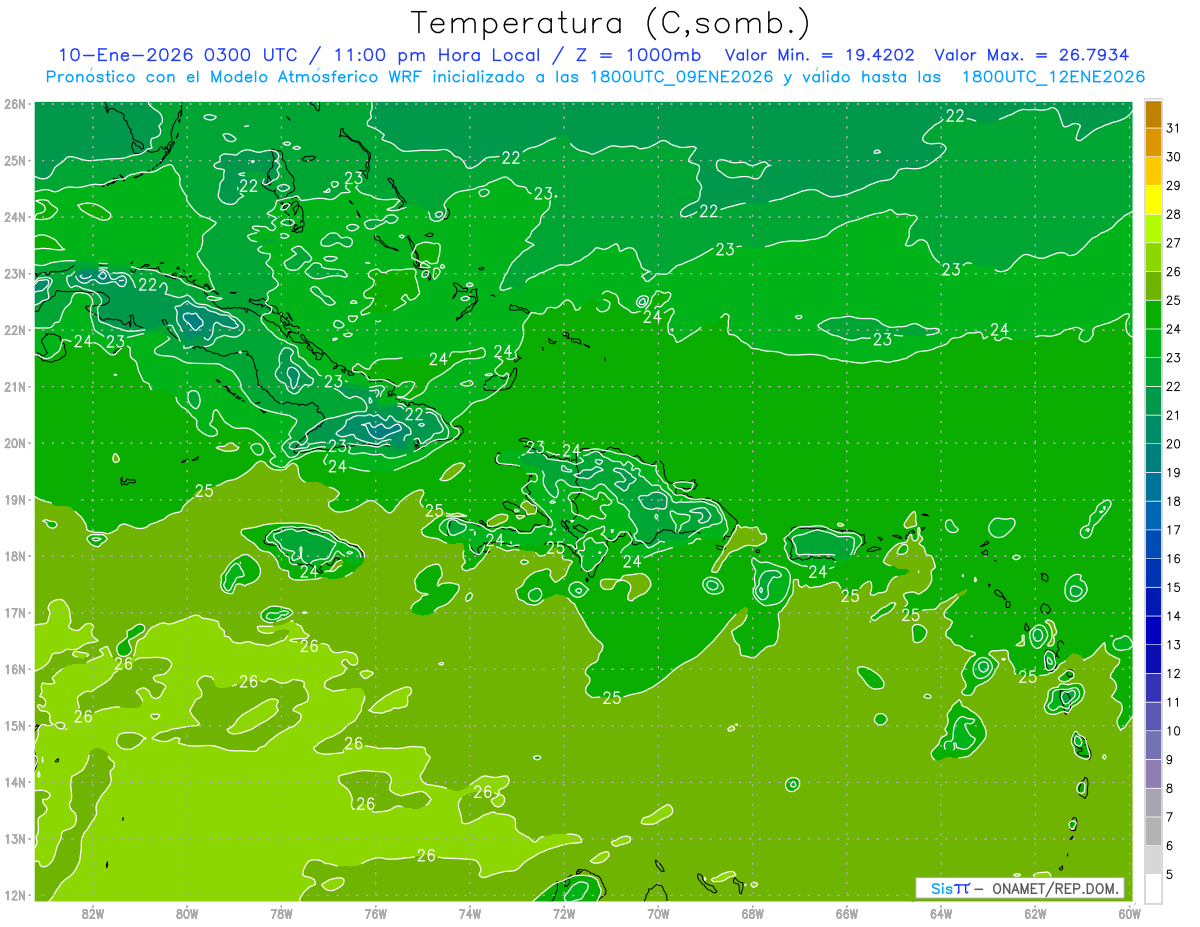Viewport: 1200px width, 927px height.
Task: Click the '76W' longitude axis label
Action: click(x=376, y=914)
